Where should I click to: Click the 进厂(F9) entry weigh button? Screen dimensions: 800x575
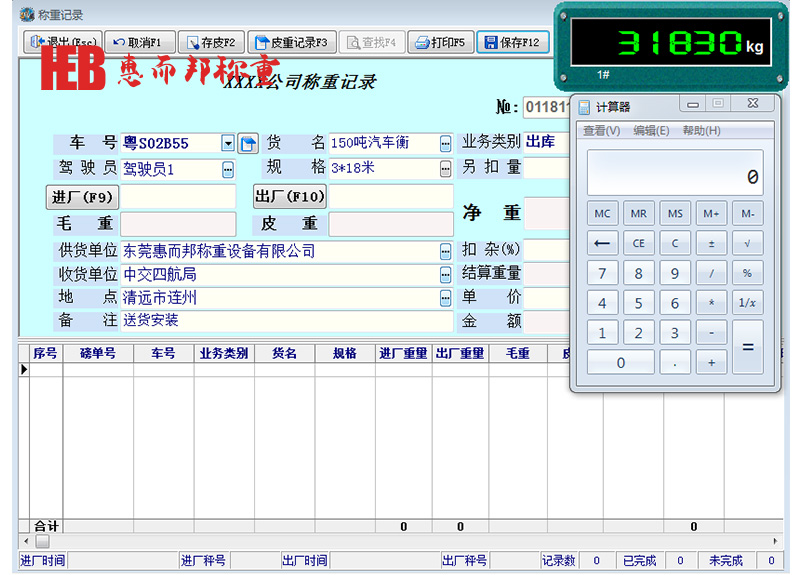(83, 197)
